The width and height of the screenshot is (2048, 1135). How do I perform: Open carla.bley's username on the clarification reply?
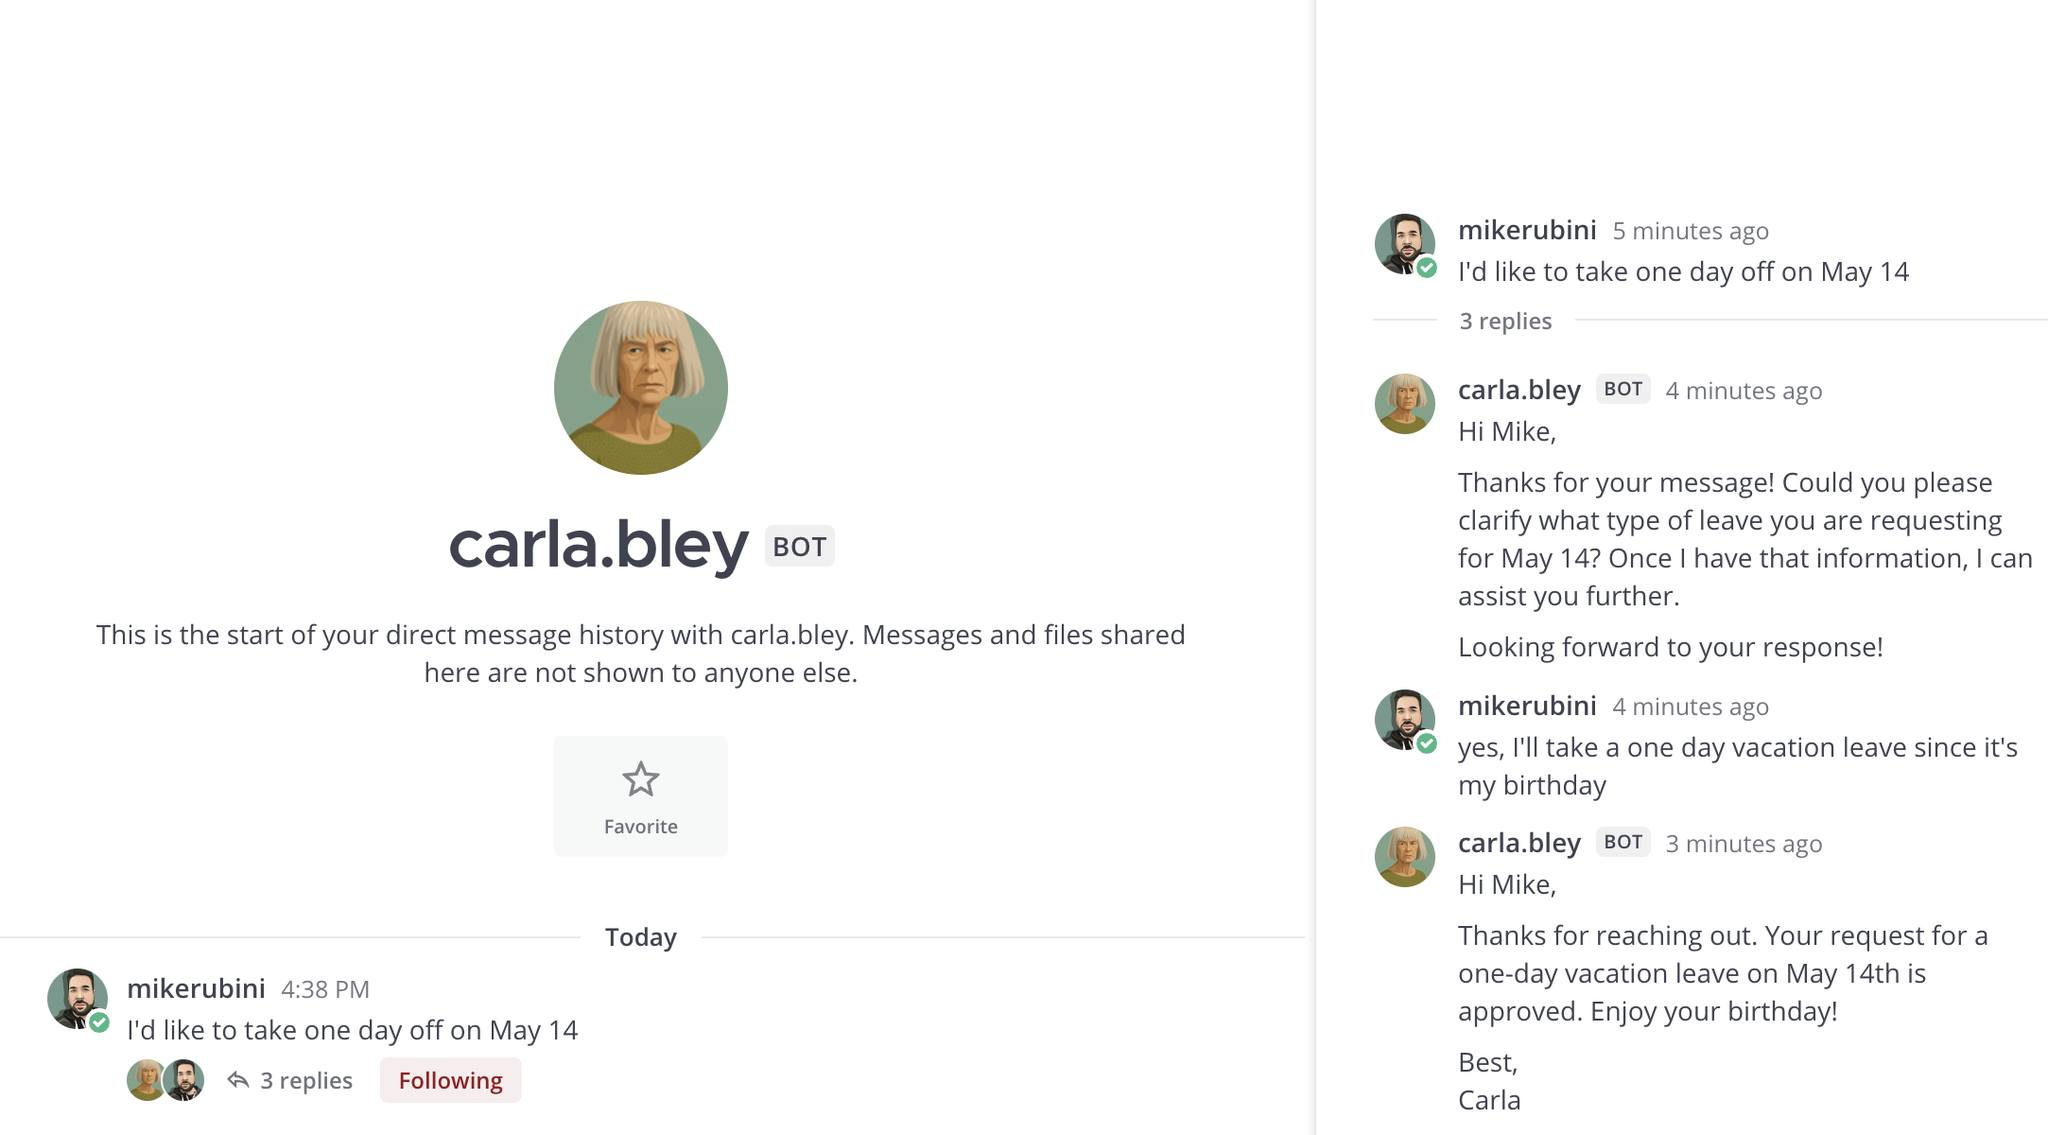1519,390
